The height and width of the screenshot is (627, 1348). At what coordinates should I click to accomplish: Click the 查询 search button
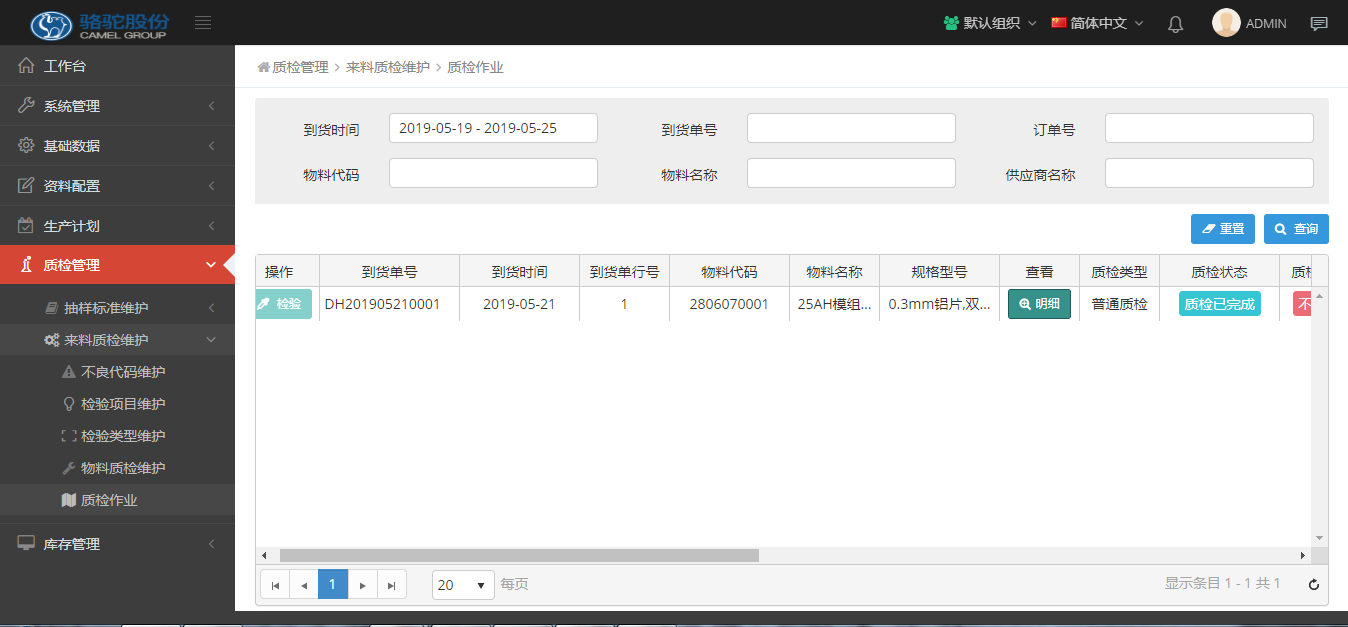point(1296,229)
